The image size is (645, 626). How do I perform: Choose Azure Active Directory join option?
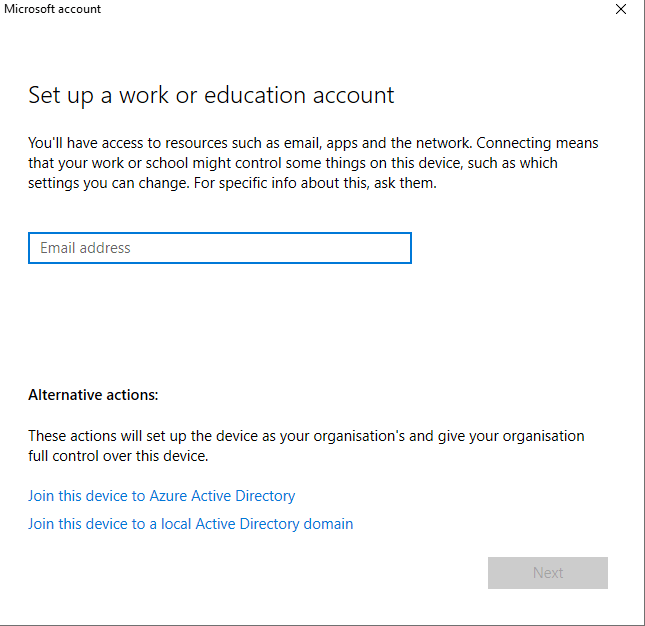(x=161, y=496)
